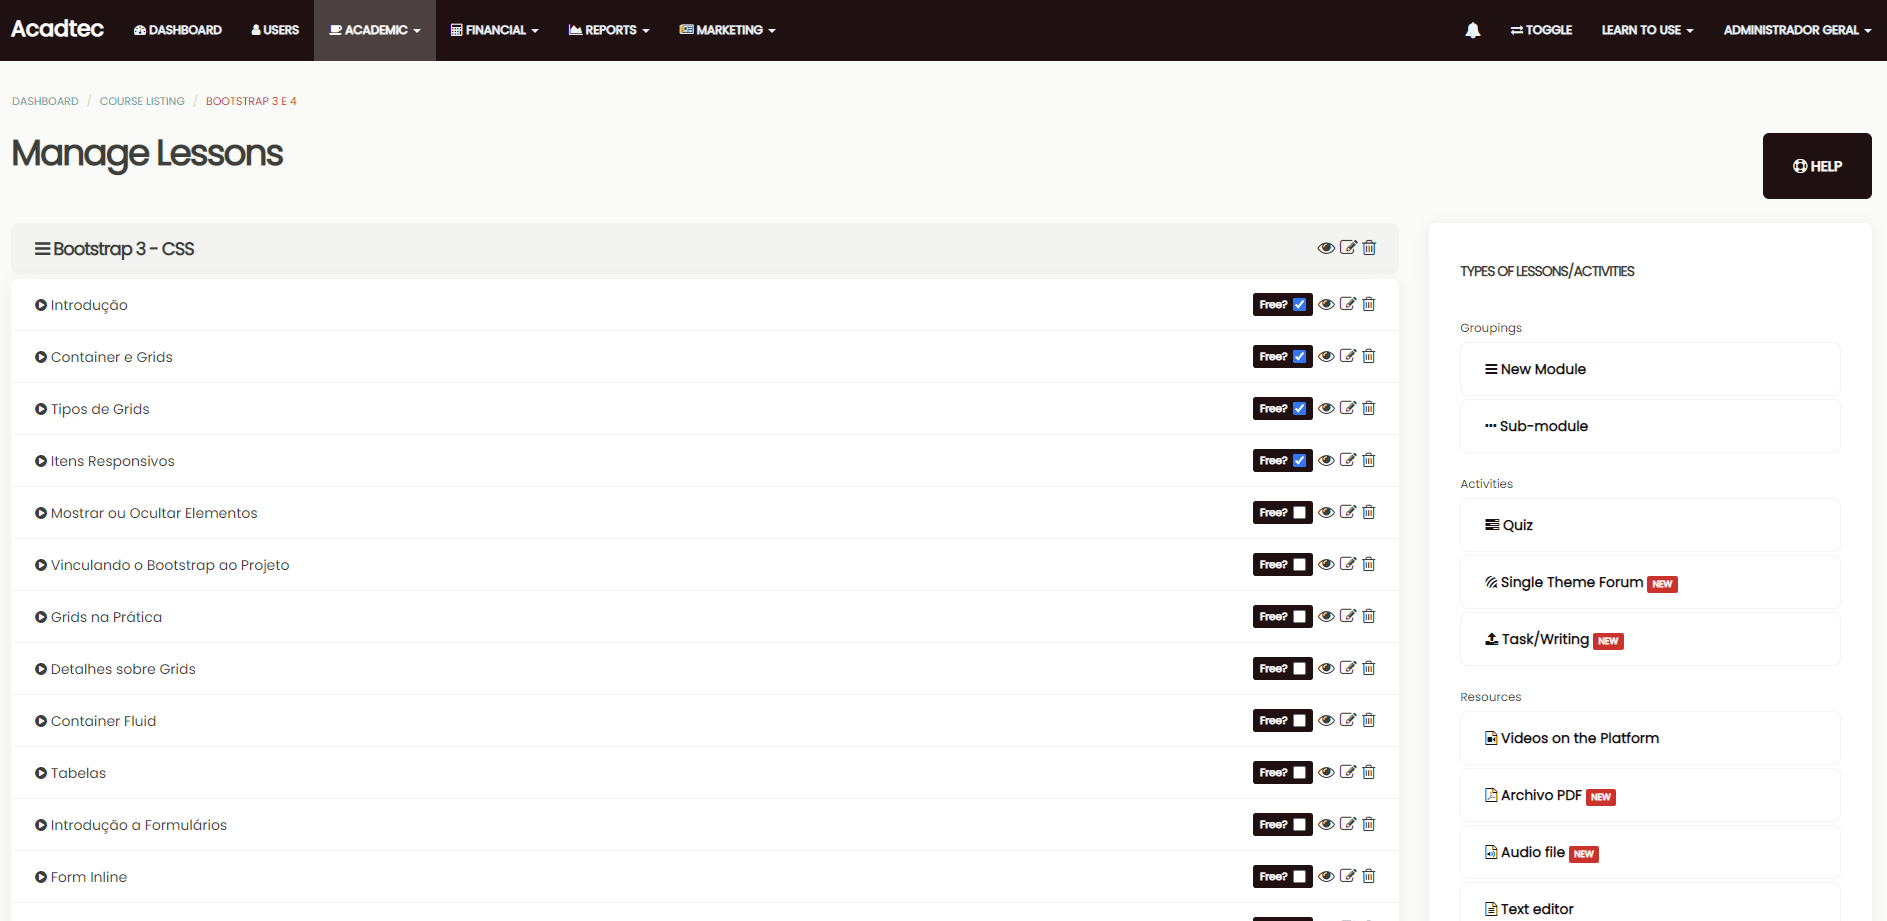Open the Academic dropdown menu
1887x921 pixels.
375,30
